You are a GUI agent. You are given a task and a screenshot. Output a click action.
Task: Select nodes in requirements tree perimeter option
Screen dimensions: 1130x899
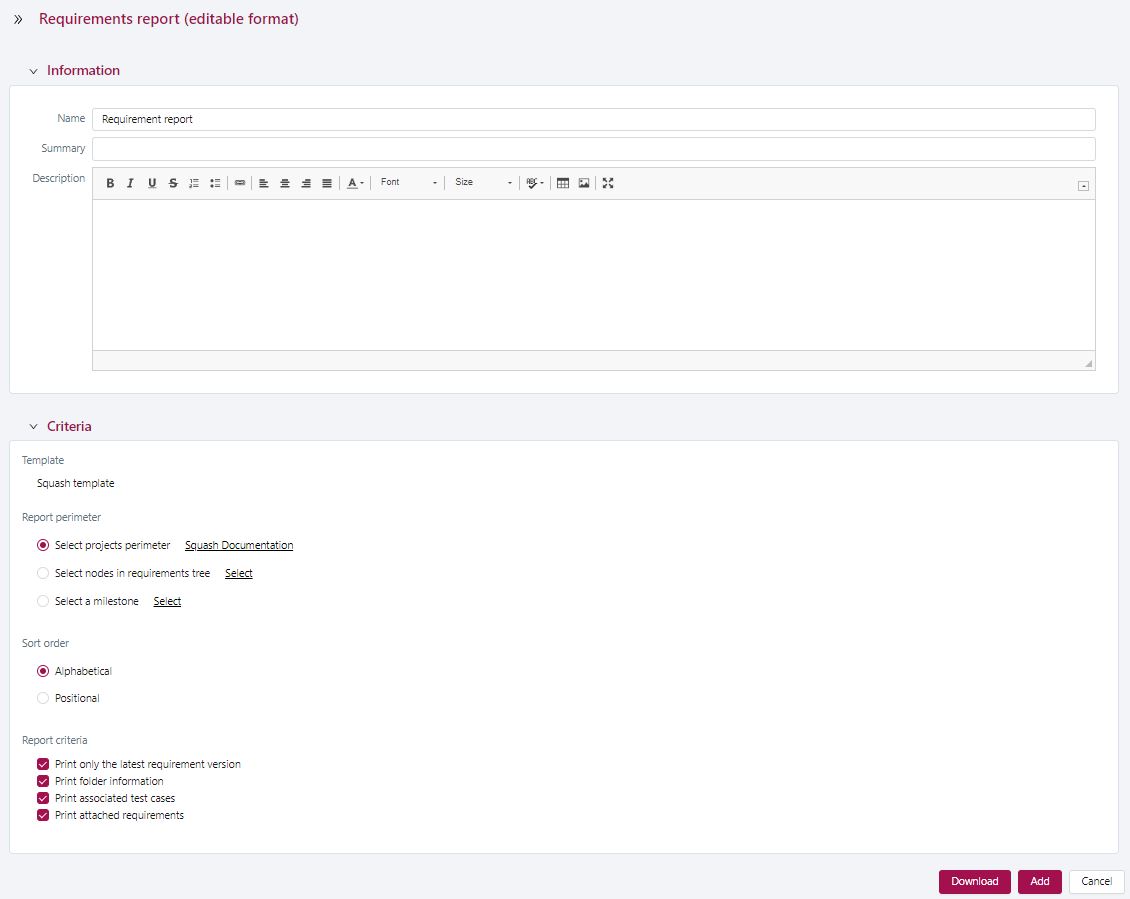(42, 573)
